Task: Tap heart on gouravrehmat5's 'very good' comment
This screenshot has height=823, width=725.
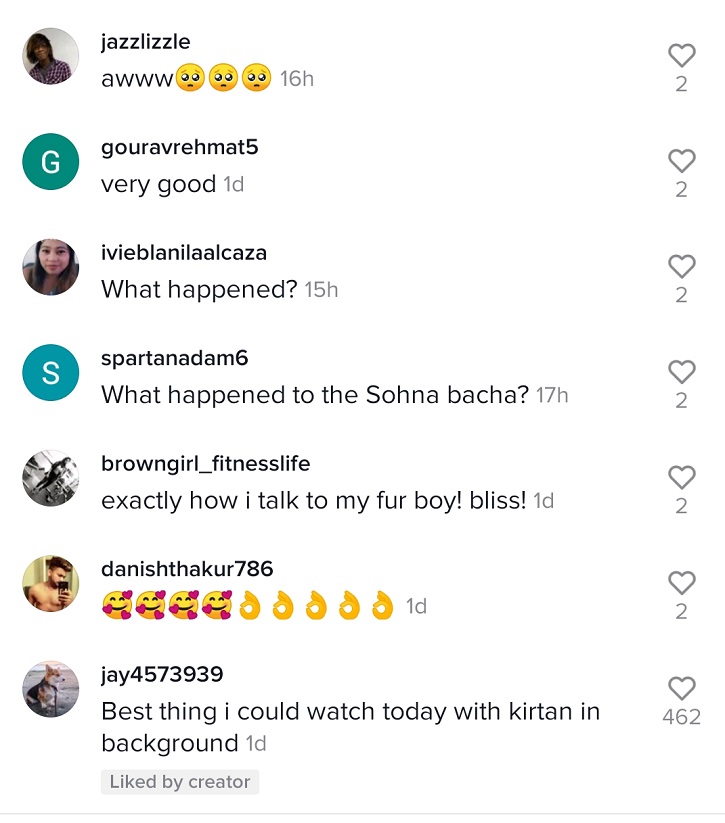Action: coord(681,161)
